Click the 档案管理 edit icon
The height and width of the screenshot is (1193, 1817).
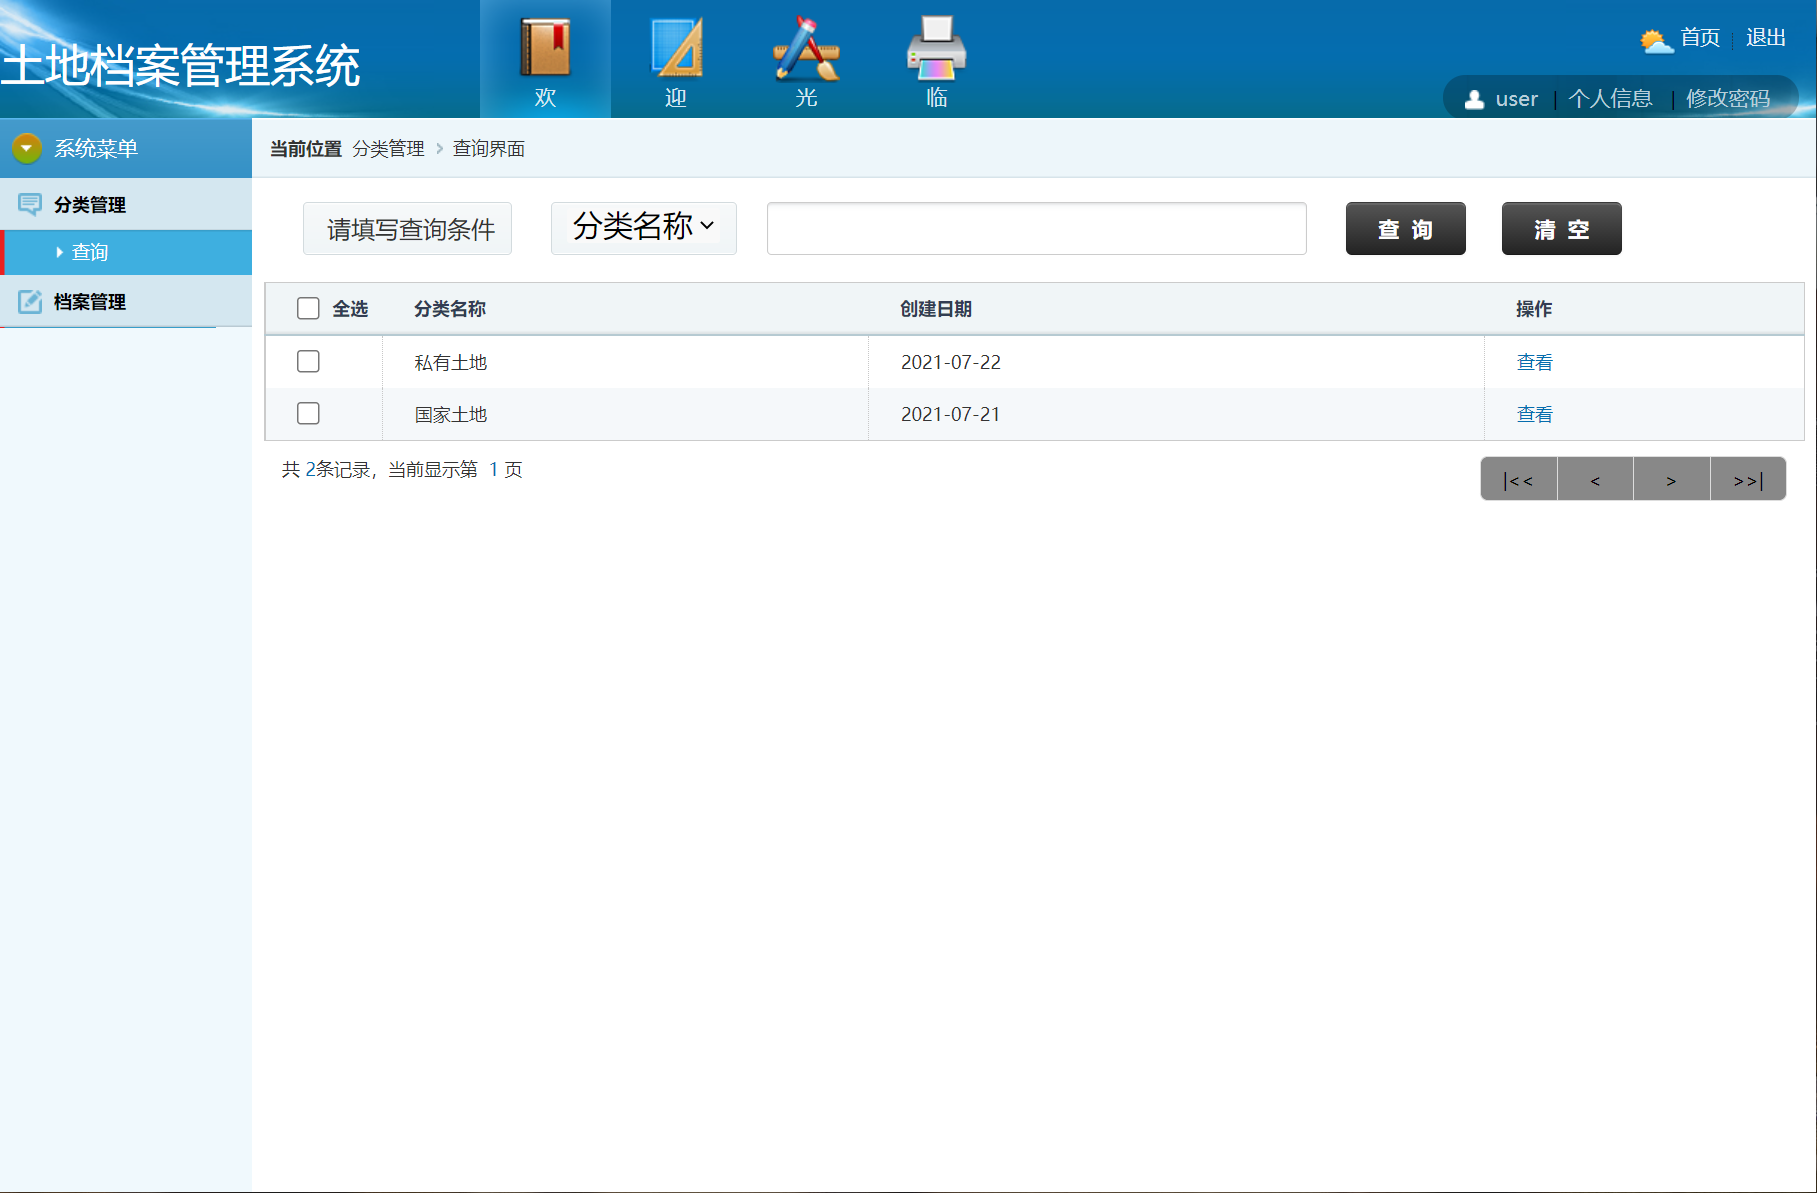pos(28,301)
